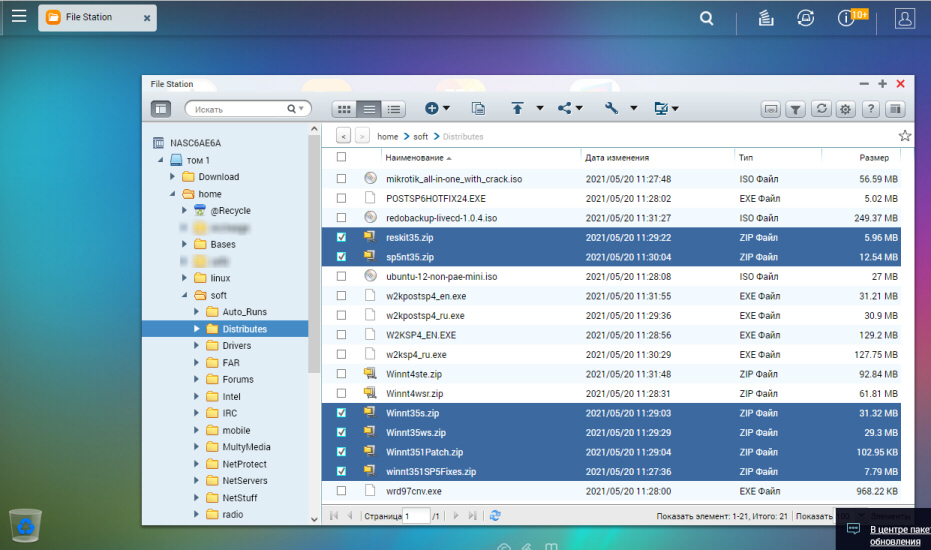Click the folder tree vertical scrollbar
The width and height of the screenshot is (931, 550).
coord(314,255)
